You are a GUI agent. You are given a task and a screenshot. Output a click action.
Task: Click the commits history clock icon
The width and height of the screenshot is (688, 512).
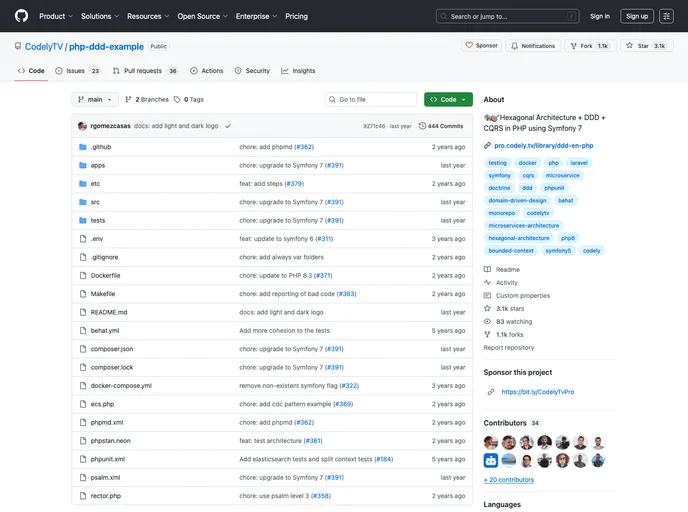[x=422, y=126]
